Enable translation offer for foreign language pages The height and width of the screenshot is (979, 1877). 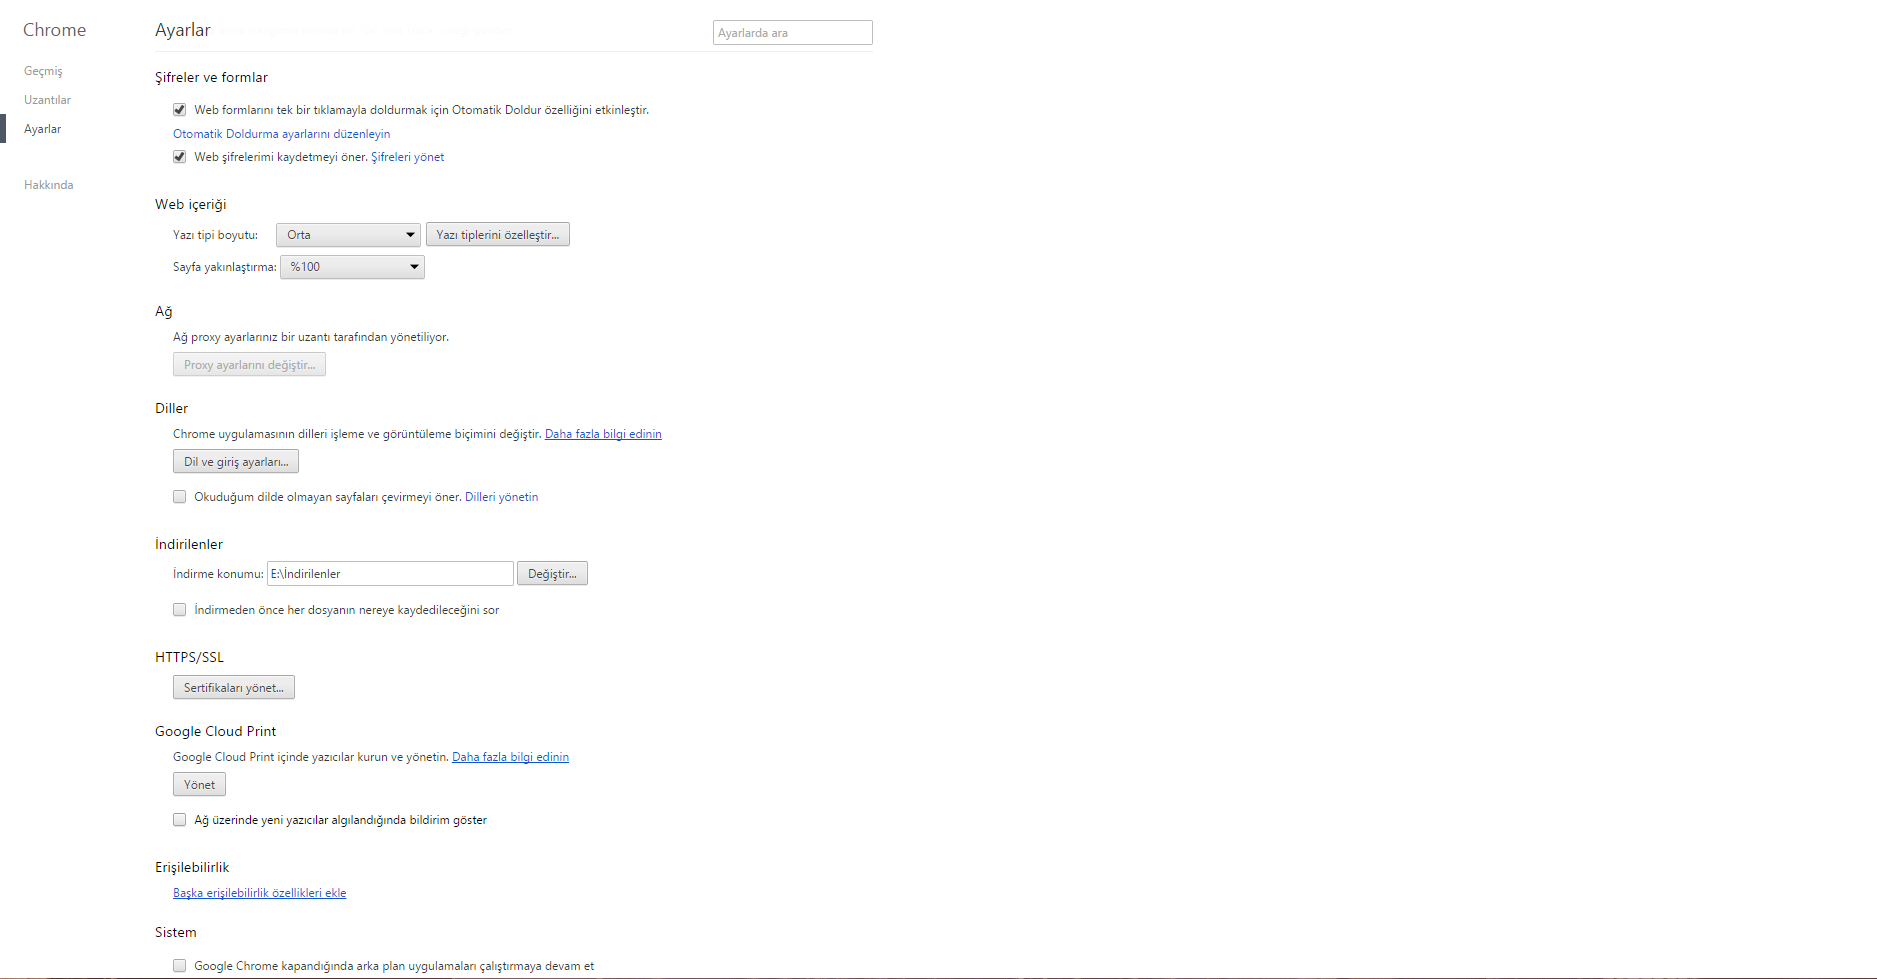tap(180, 497)
